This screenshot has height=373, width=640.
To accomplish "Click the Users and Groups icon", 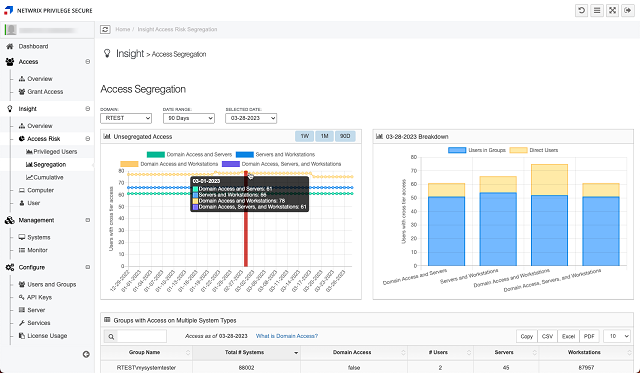I will click(x=22, y=284).
